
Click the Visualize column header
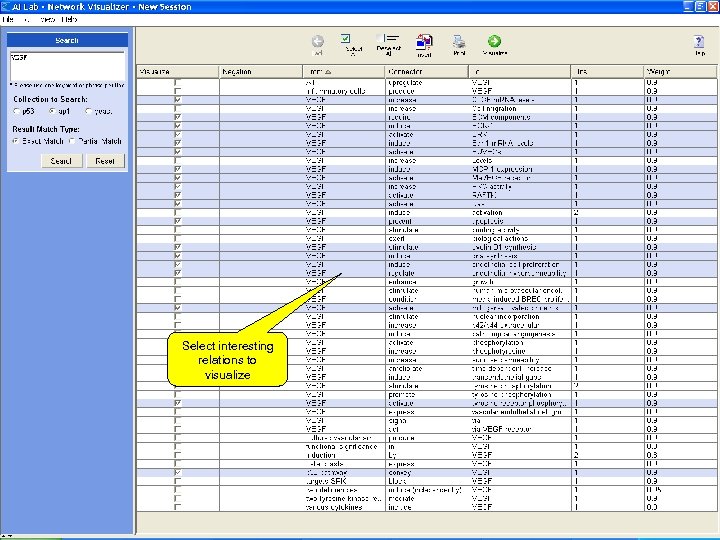178,72
